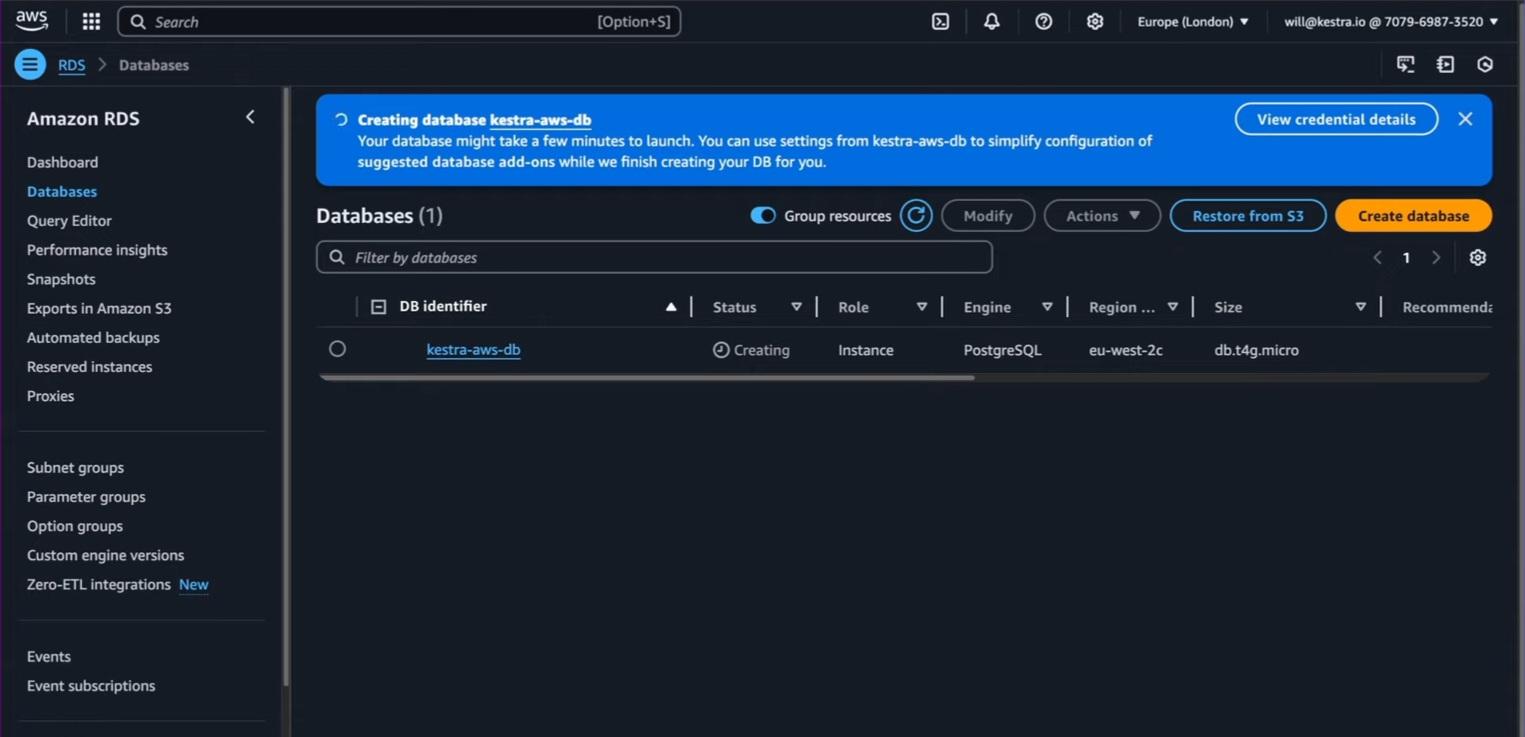This screenshot has height=737, width=1525.
Task: Go to the next page of databases
Action: pyautogui.click(x=1436, y=257)
